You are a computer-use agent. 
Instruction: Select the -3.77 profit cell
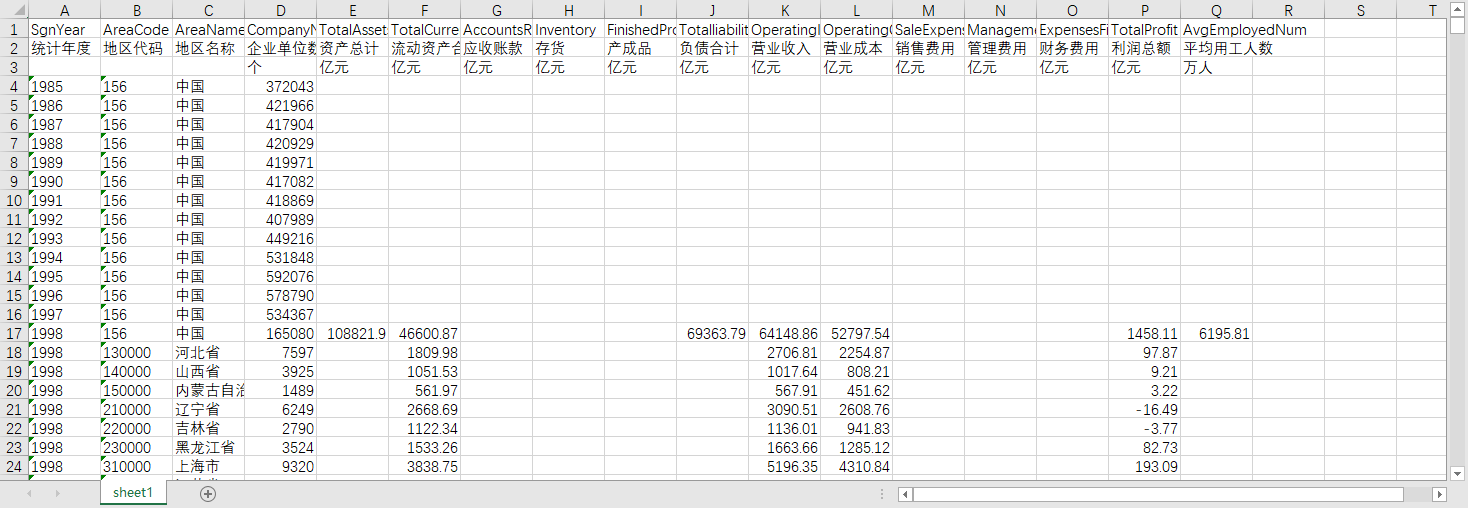pyautogui.click(x=1145, y=428)
